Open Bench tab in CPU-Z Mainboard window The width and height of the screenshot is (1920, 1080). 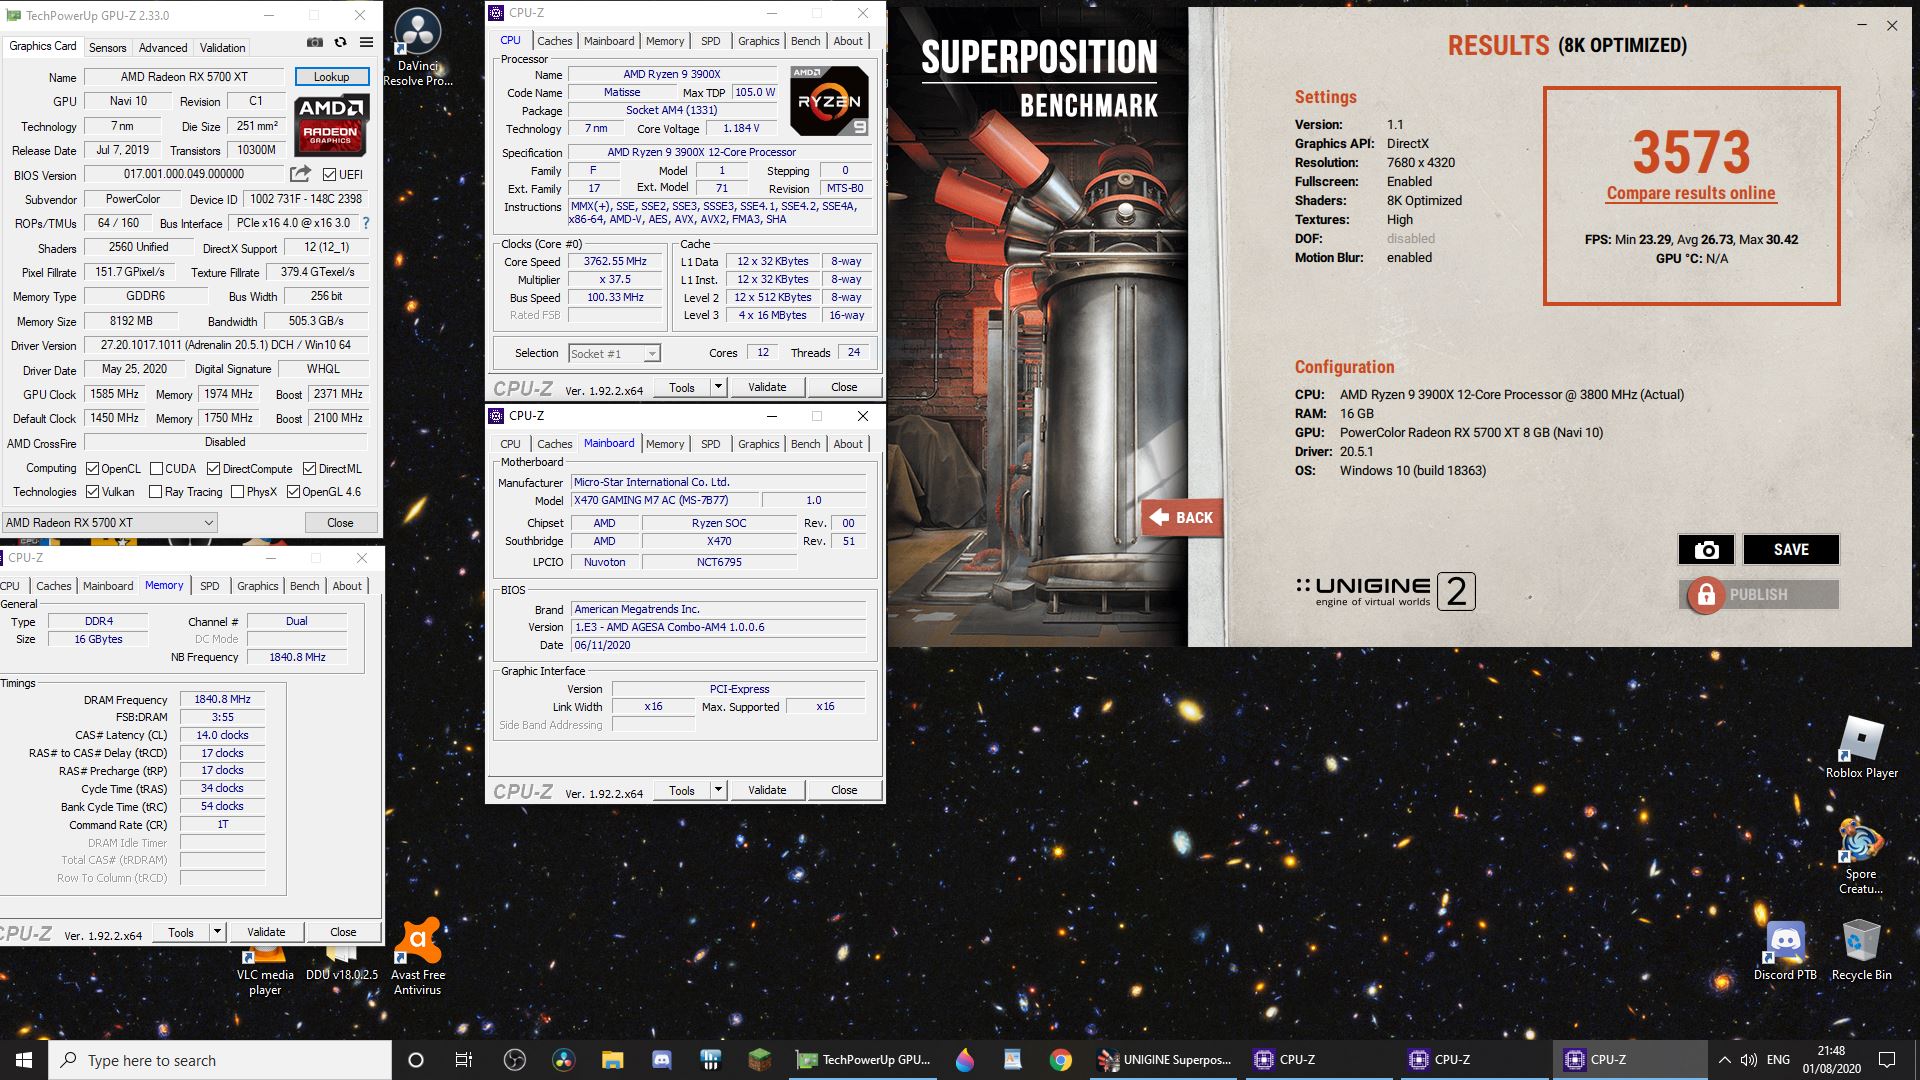tap(805, 444)
